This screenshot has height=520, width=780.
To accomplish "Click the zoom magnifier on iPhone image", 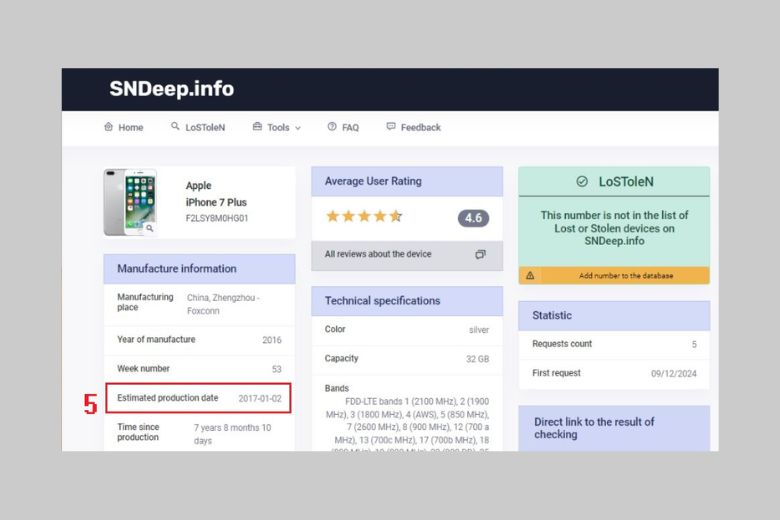I will 149,228.
